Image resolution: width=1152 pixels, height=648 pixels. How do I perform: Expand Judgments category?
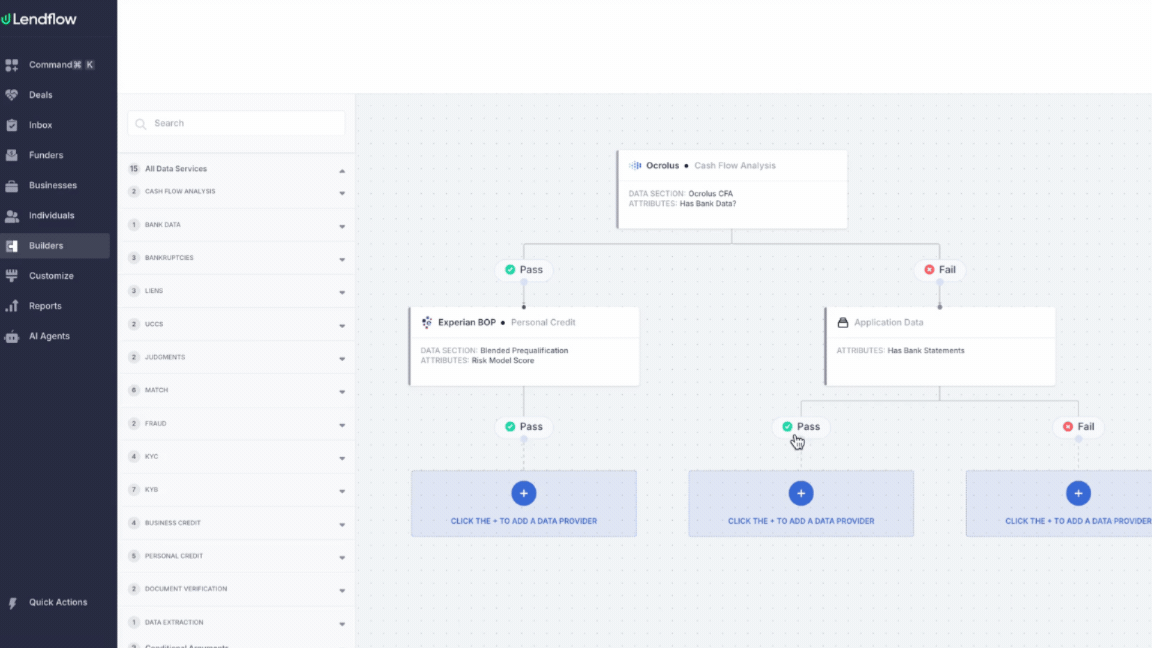coord(342,359)
